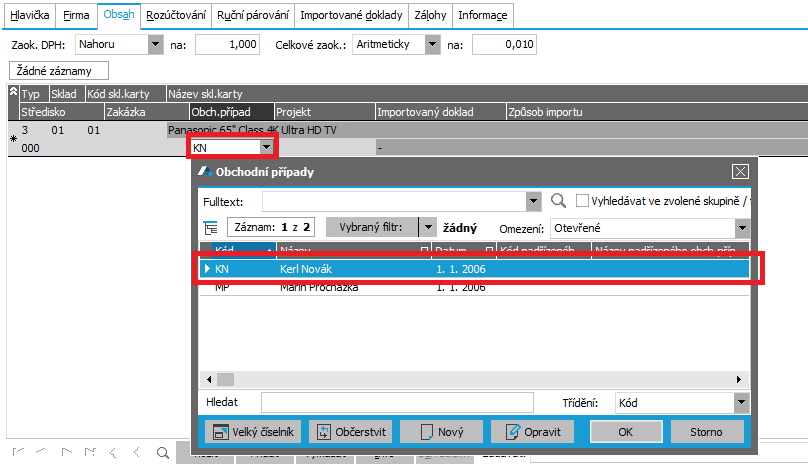This screenshot has height=470, width=808.
Task: Click the tree view icon beside Záznam
Action: 210,228
